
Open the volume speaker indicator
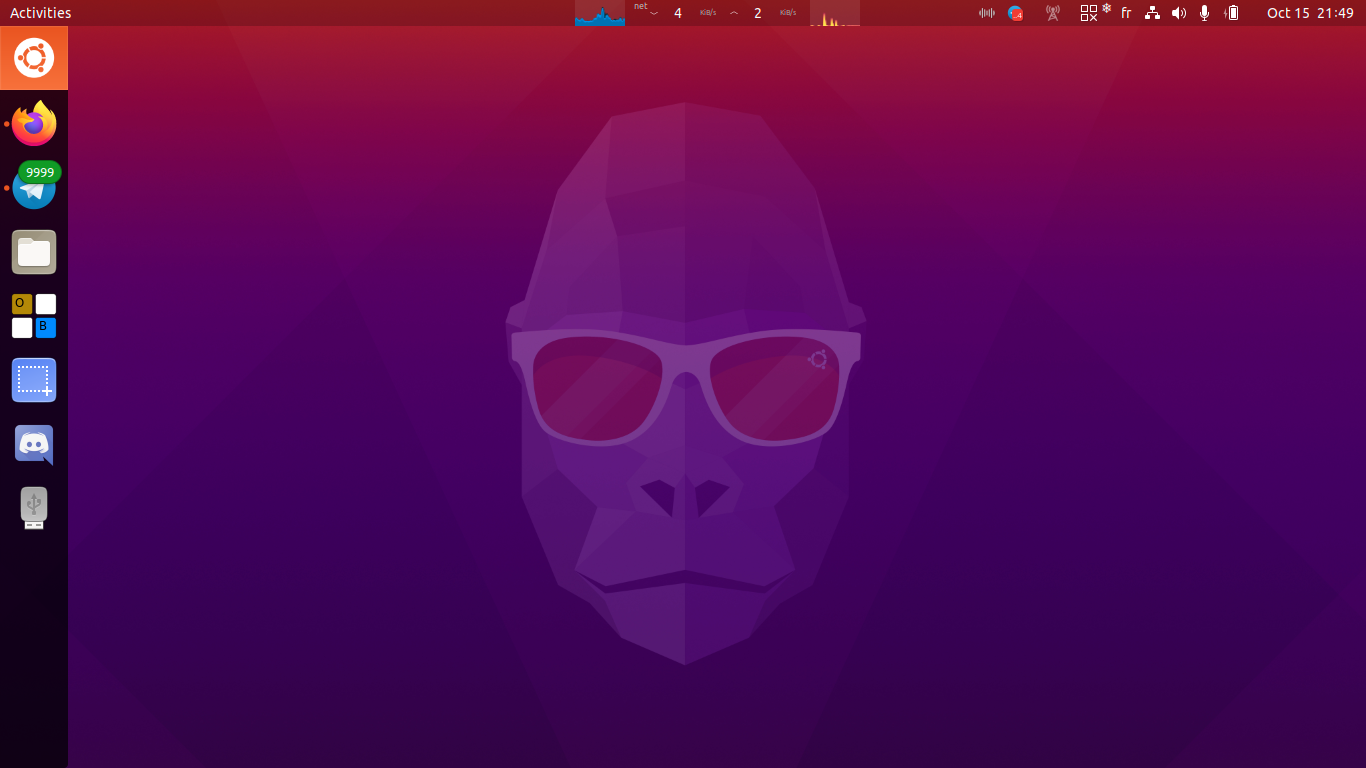point(1178,13)
